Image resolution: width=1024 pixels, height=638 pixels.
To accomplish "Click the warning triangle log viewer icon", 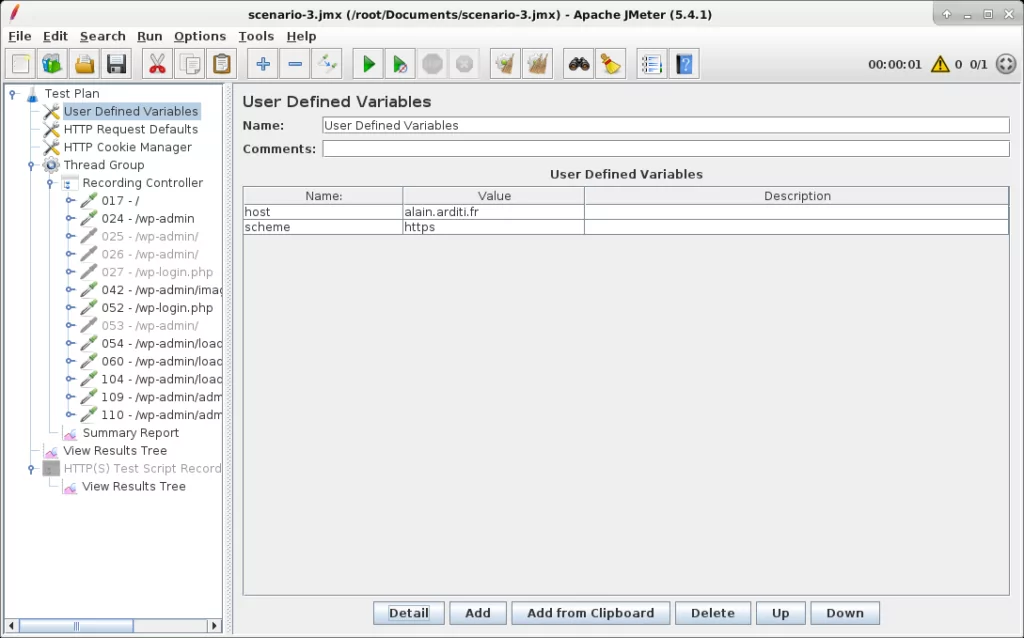I will click(x=940, y=65).
